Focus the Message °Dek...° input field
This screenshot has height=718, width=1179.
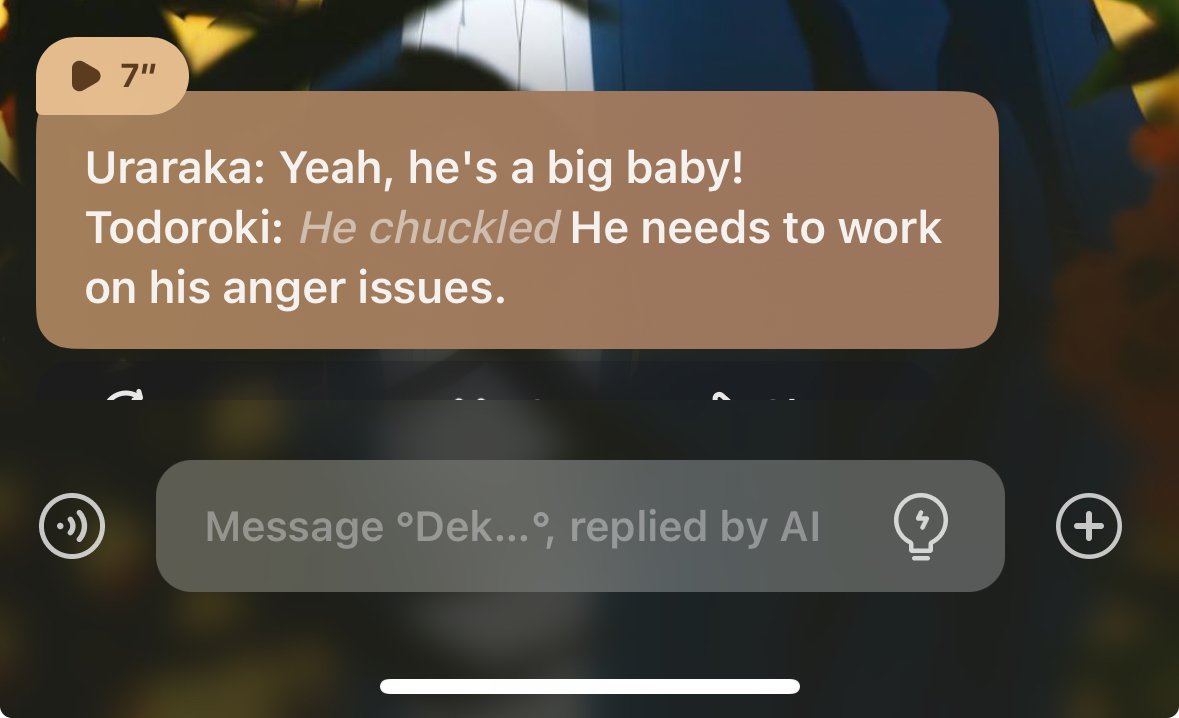(580, 526)
